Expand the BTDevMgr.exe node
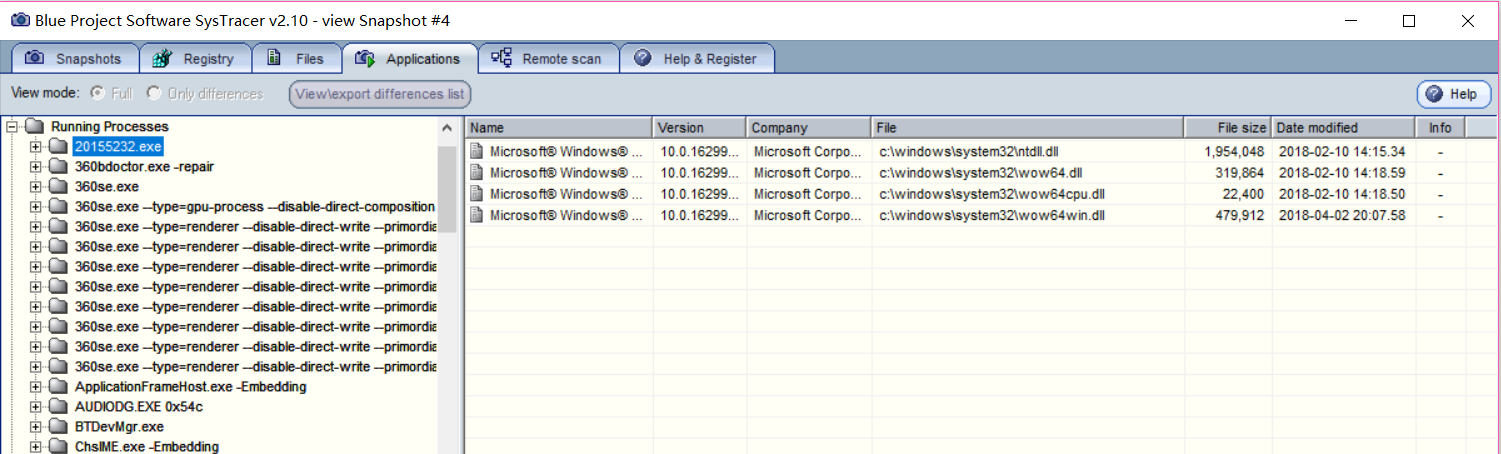 click(x=36, y=427)
